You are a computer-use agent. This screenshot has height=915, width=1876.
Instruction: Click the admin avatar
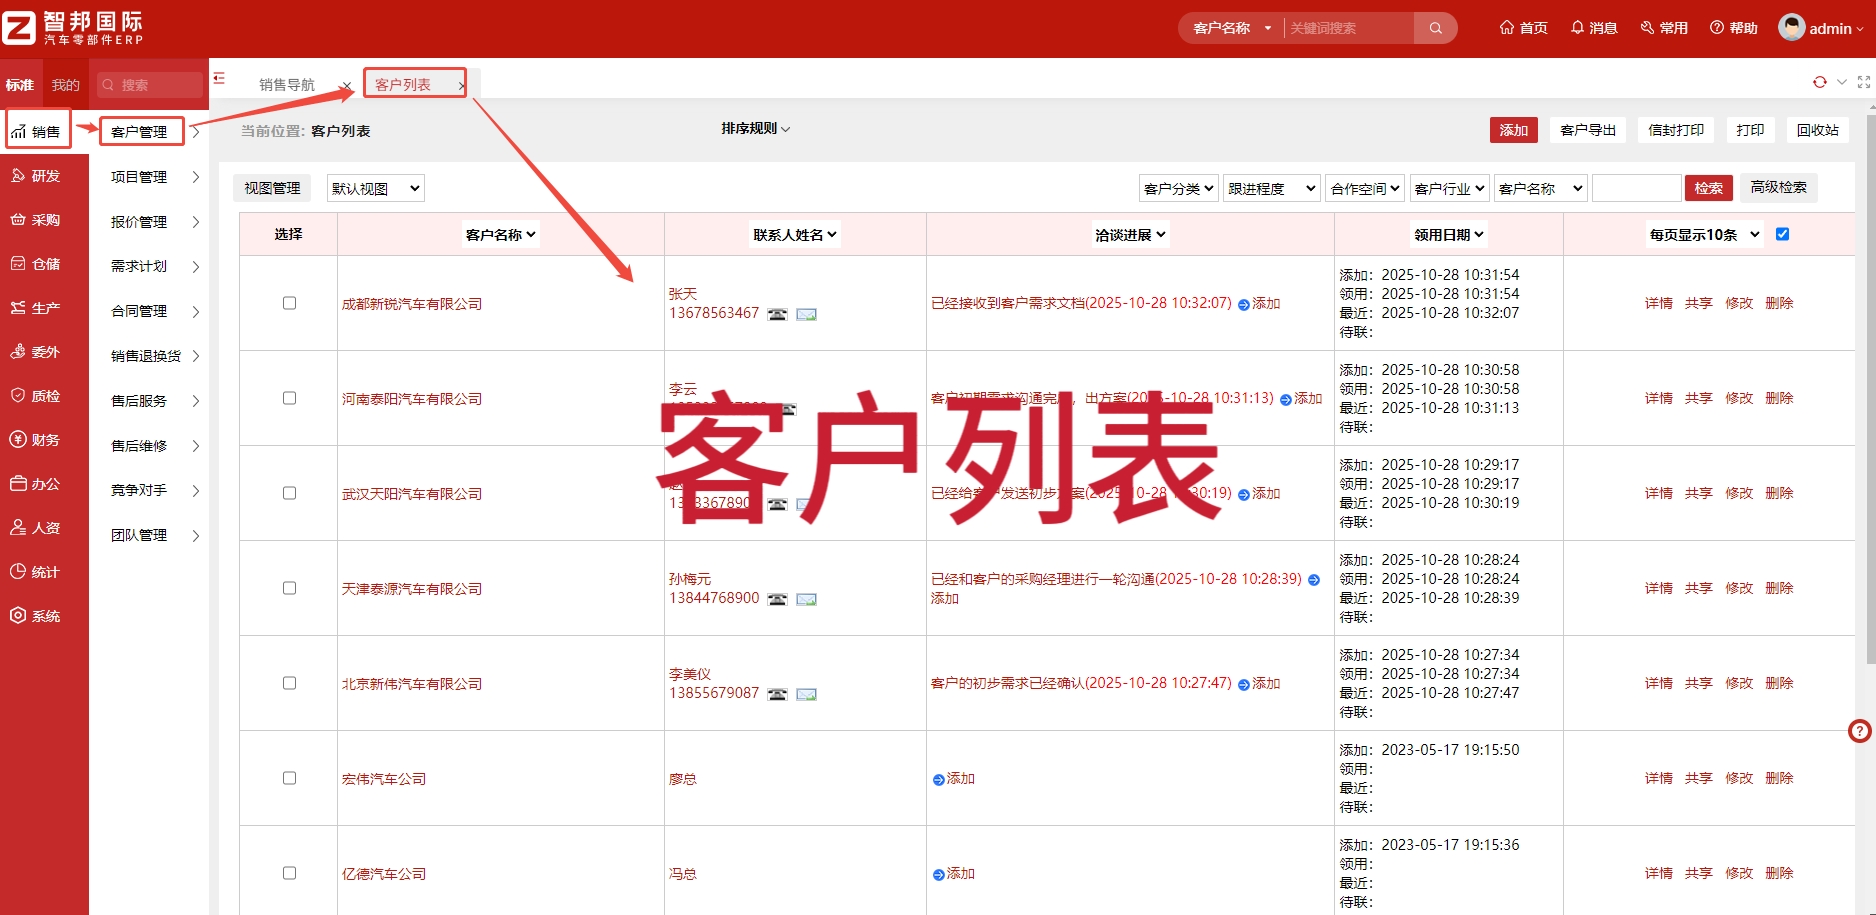1791,27
